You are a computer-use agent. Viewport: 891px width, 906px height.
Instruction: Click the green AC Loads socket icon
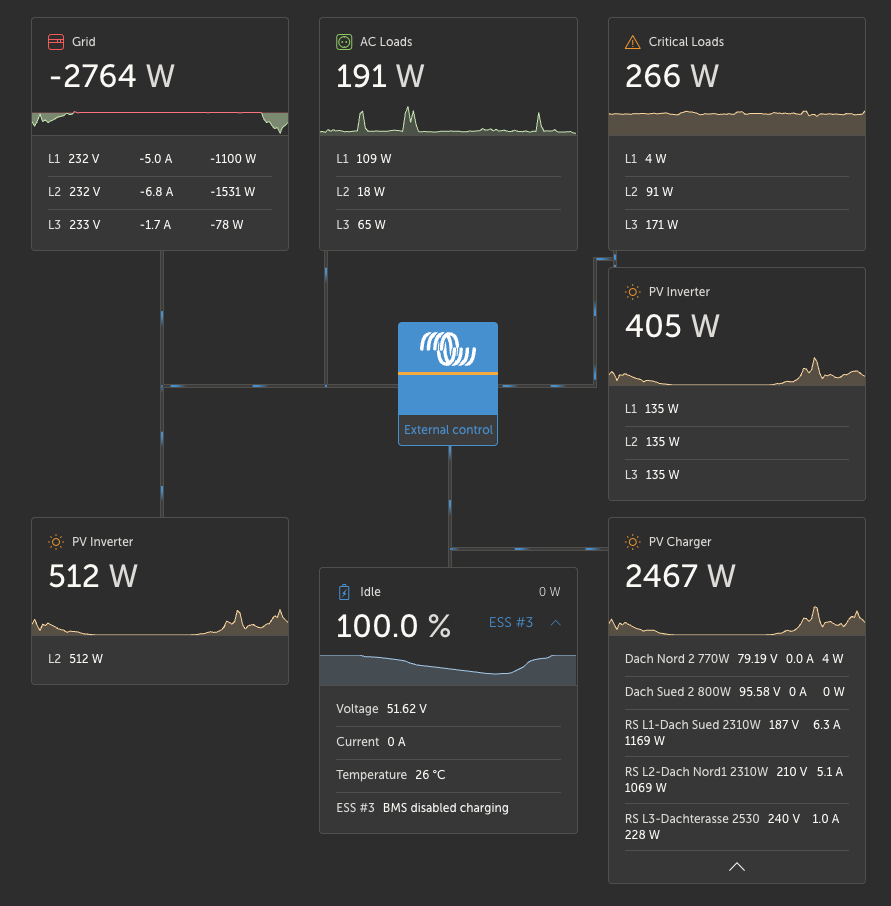point(344,42)
